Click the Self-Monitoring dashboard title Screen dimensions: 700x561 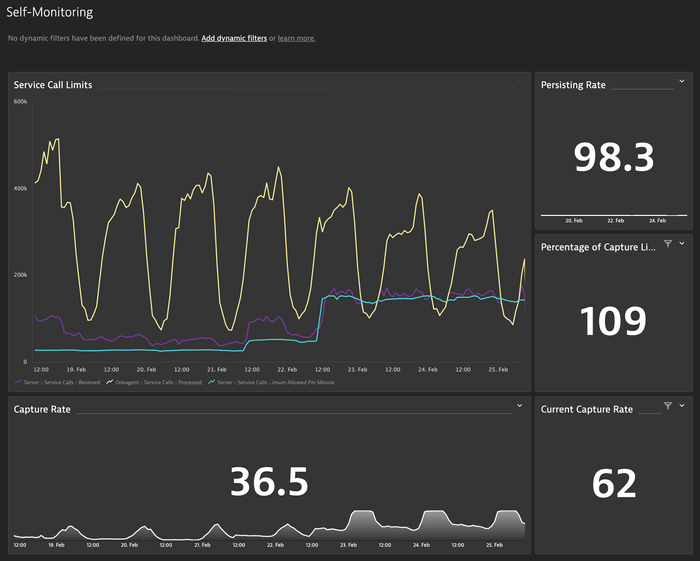tap(50, 13)
